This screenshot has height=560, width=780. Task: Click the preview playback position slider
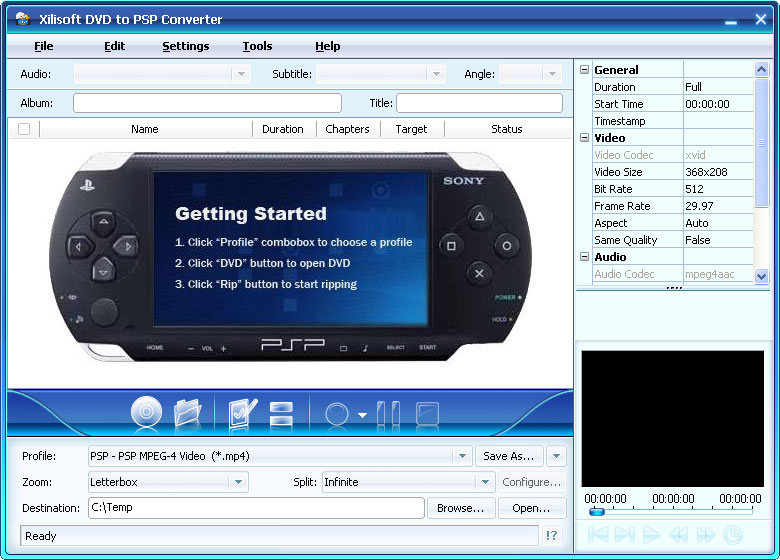596,511
